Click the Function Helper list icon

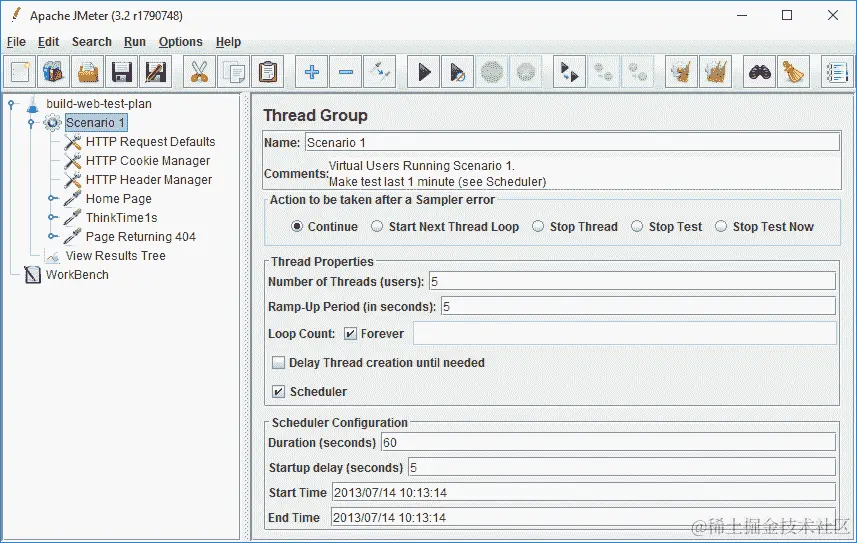(837, 72)
